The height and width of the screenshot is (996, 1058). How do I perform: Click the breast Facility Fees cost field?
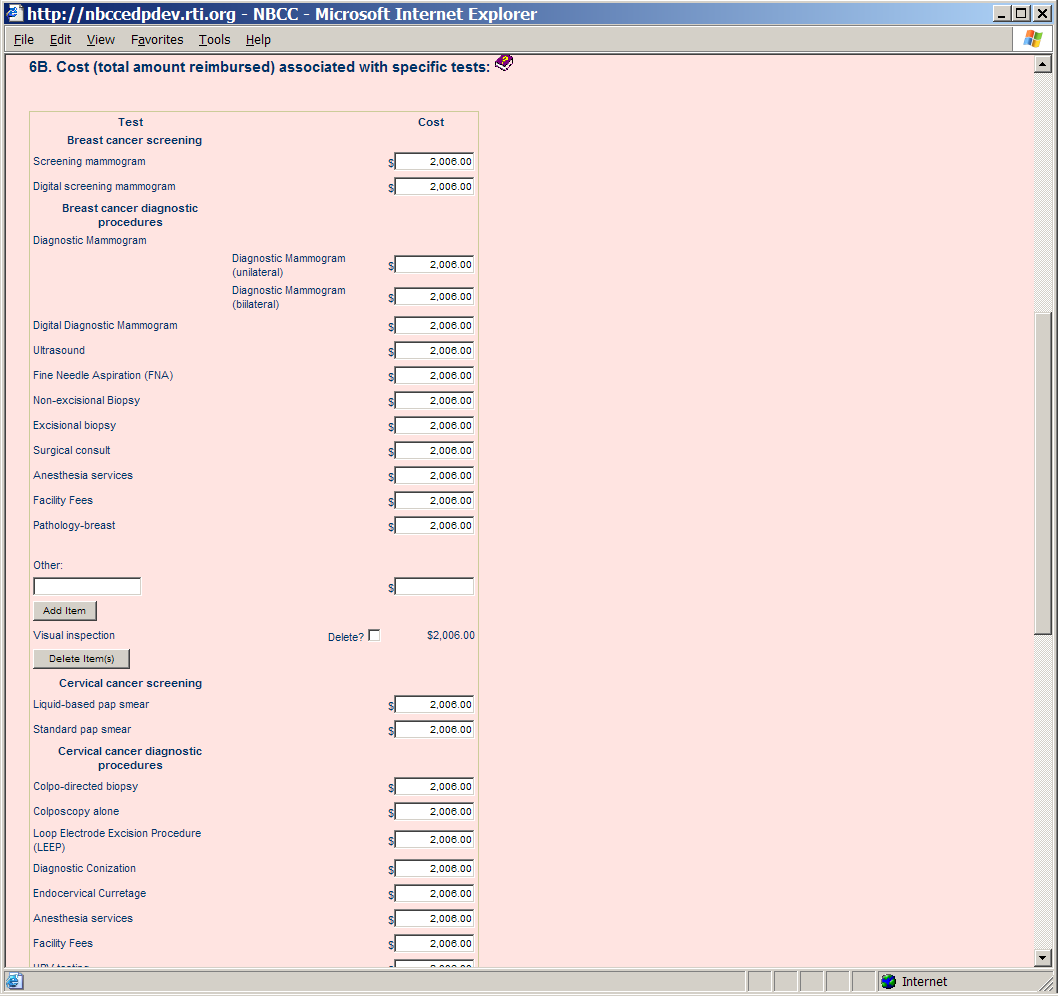point(434,501)
